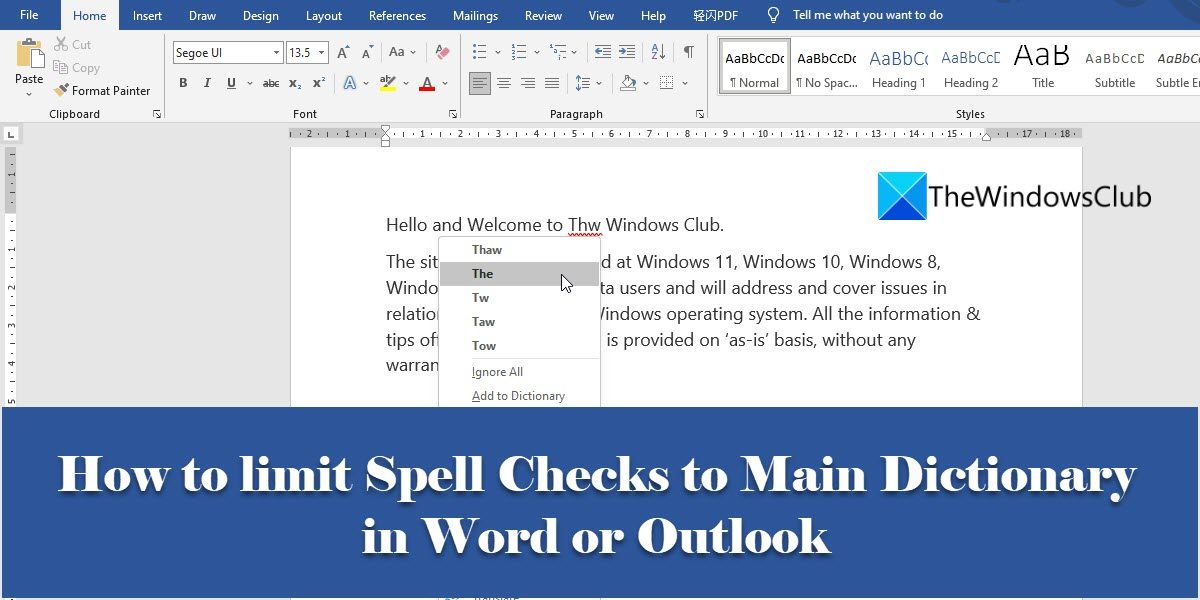Toggle Bold formatting
The width and height of the screenshot is (1200, 600).
(183, 84)
